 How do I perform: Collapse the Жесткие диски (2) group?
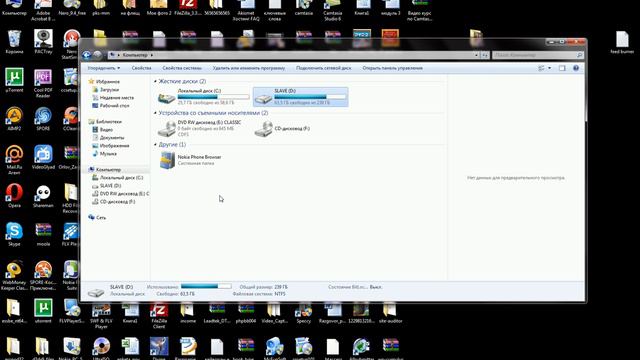[x=155, y=82]
